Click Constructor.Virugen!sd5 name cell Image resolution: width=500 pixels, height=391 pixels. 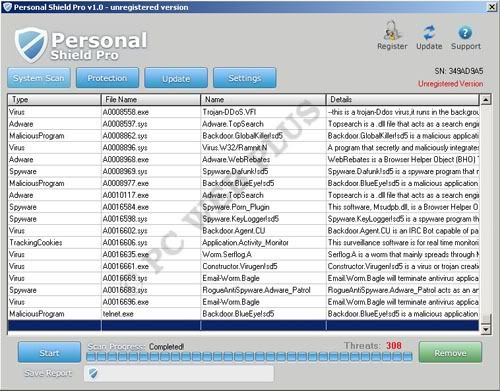[263, 266]
